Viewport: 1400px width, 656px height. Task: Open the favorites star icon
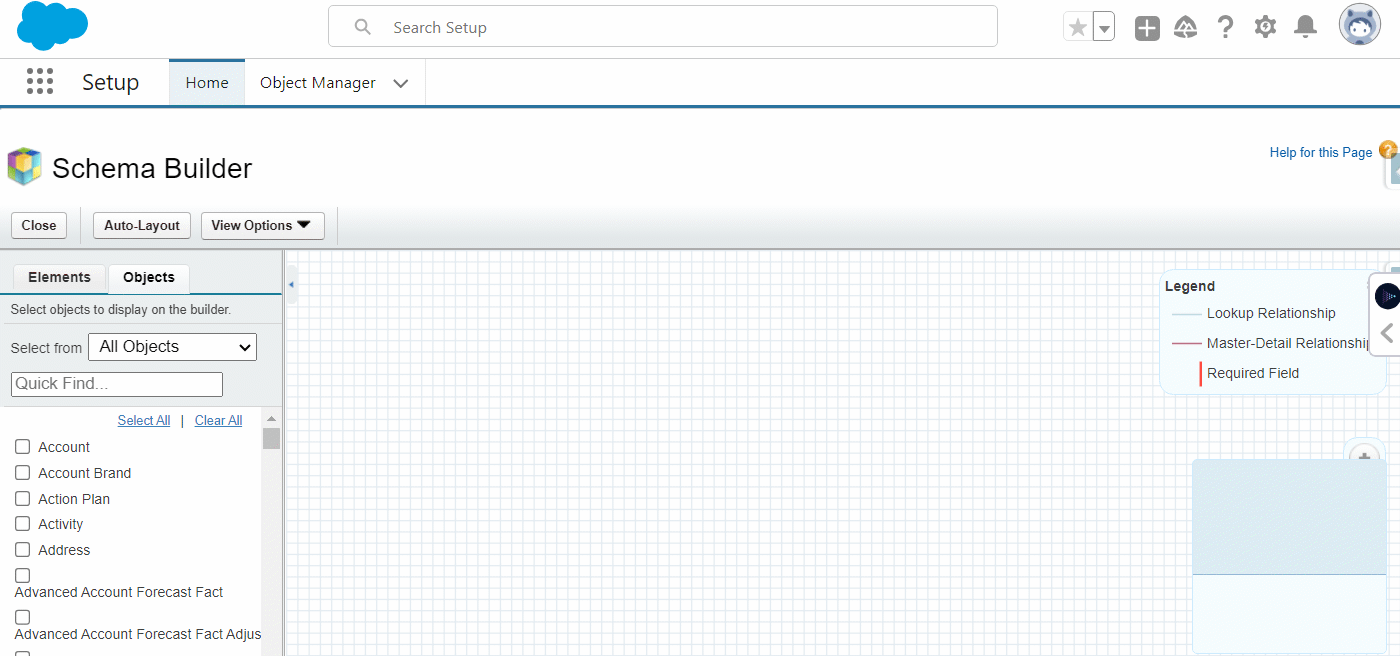click(1077, 28)
